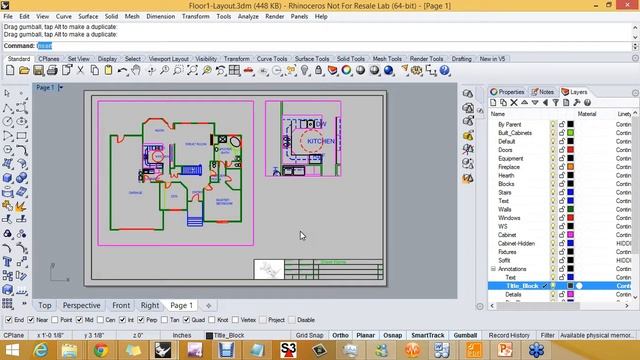The height and width of the screenshot is (360, 640).
Task: Click the Layers panel hammer tools icon
Action: point(577,103)
